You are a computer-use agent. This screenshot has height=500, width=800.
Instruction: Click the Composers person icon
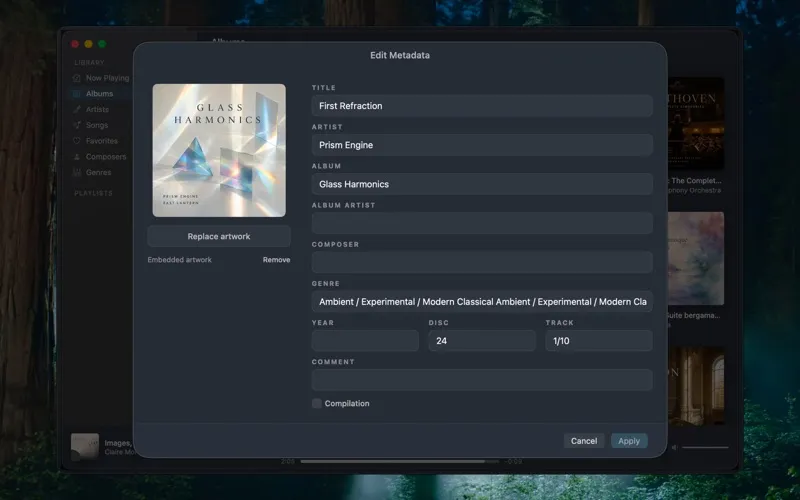77,157
